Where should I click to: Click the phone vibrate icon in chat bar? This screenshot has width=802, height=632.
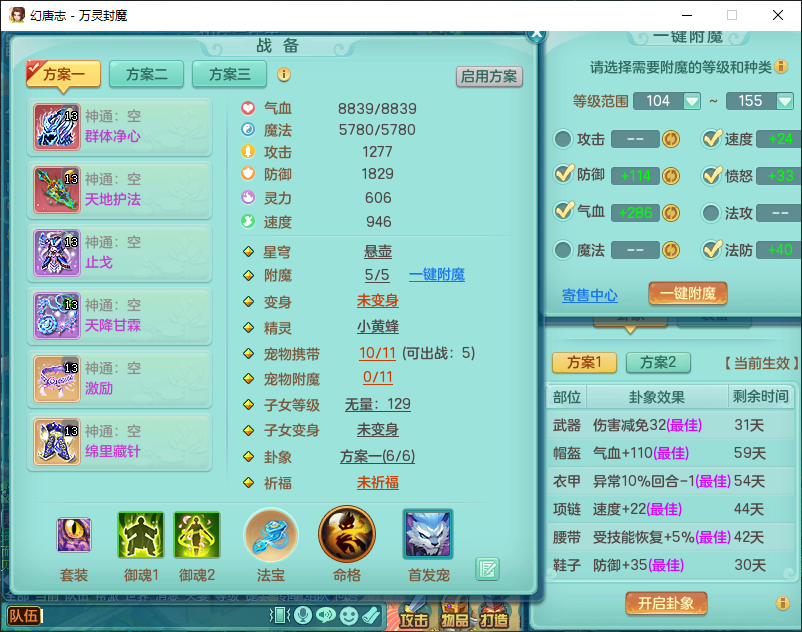point(280,615)
